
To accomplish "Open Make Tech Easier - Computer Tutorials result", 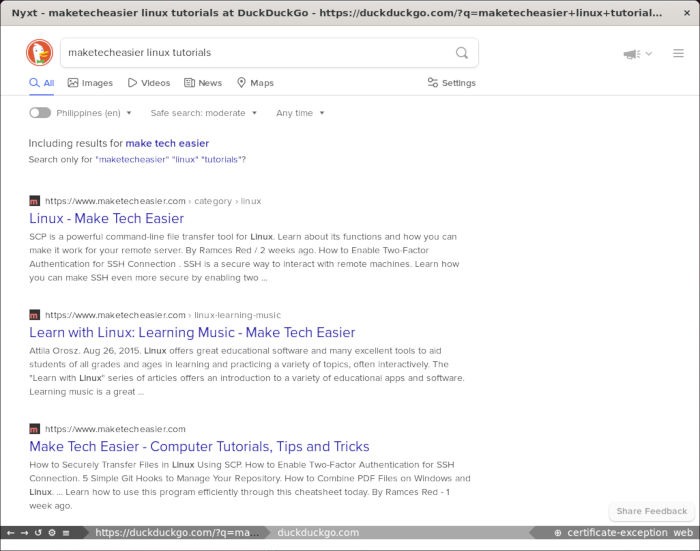I will [x=199, y=447].
